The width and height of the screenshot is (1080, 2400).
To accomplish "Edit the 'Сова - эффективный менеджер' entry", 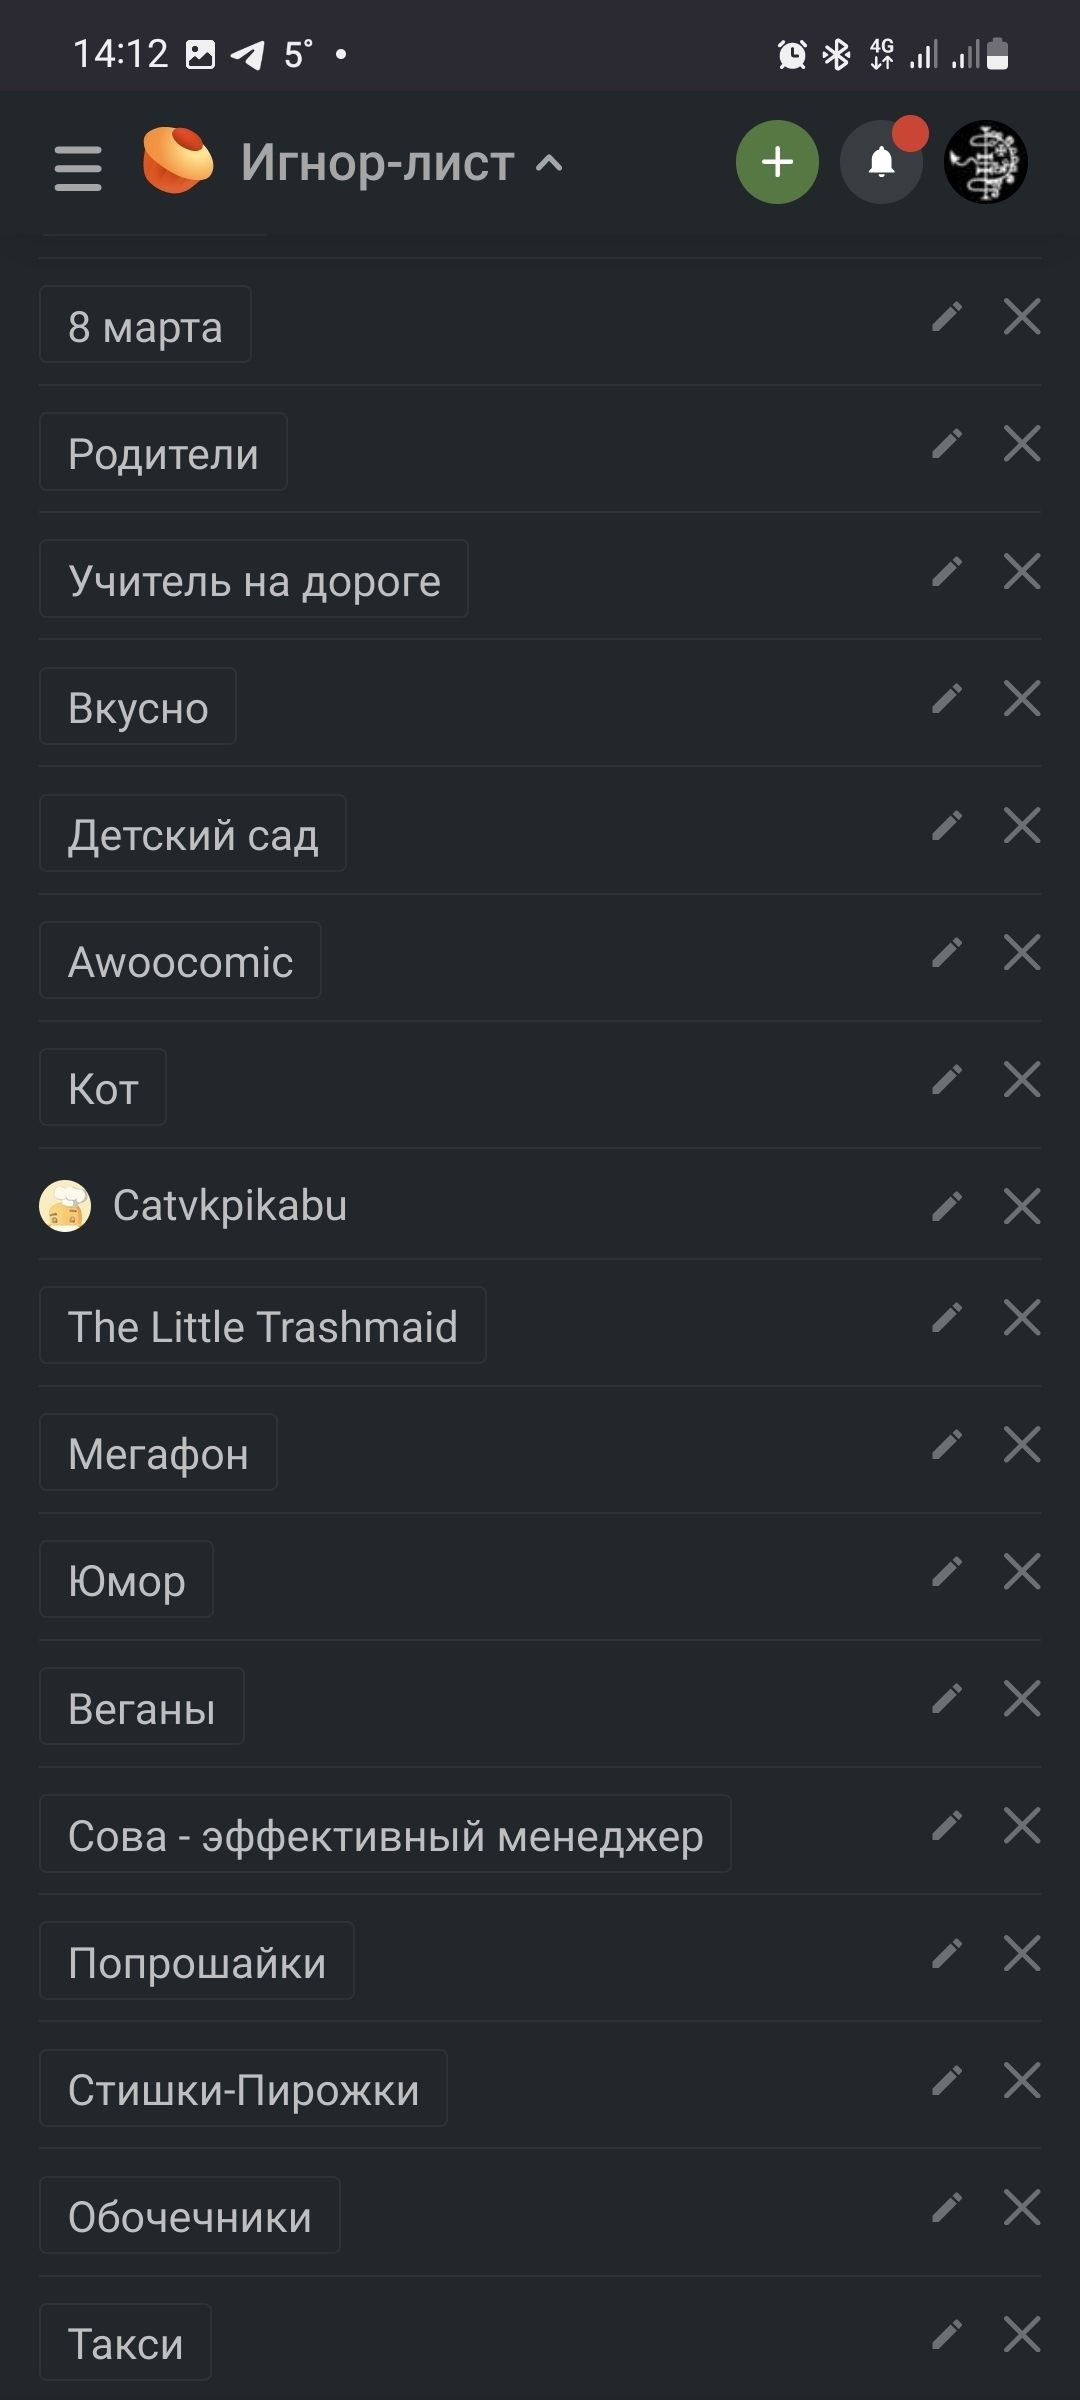I will point(946,1826).
